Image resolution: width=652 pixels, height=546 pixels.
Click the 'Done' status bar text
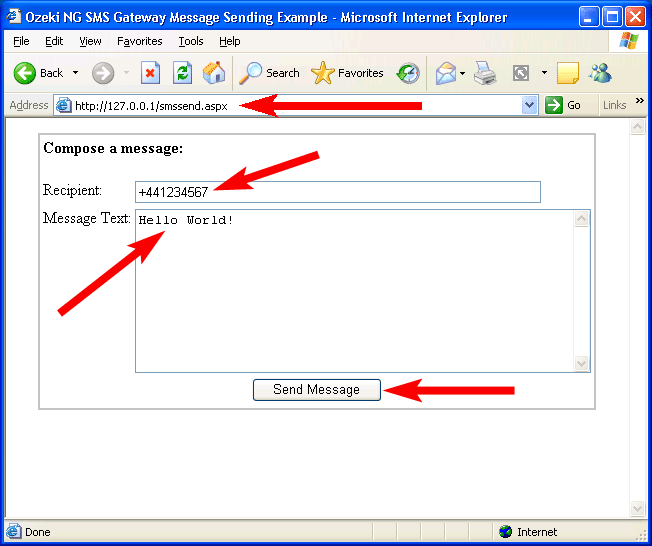(38, 532)
